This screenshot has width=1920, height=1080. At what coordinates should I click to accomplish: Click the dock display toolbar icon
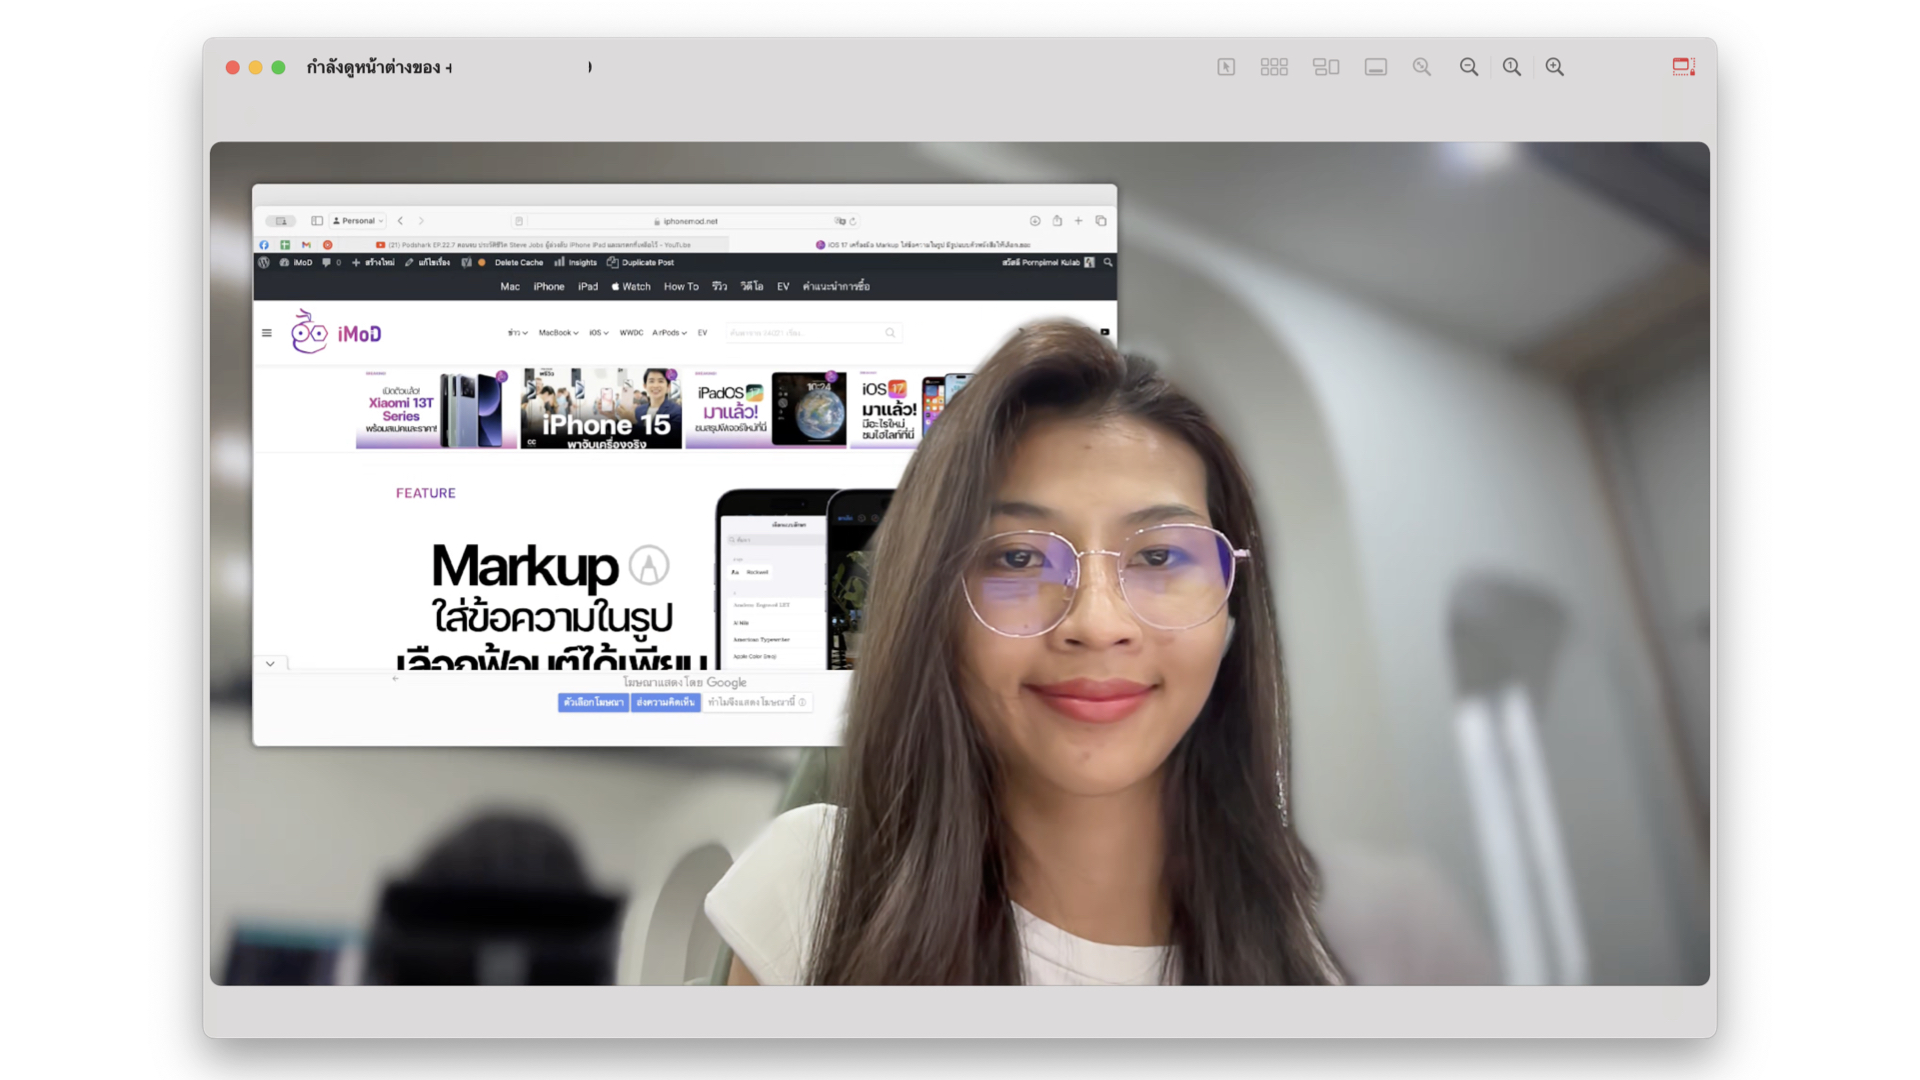coord(1376,67)
